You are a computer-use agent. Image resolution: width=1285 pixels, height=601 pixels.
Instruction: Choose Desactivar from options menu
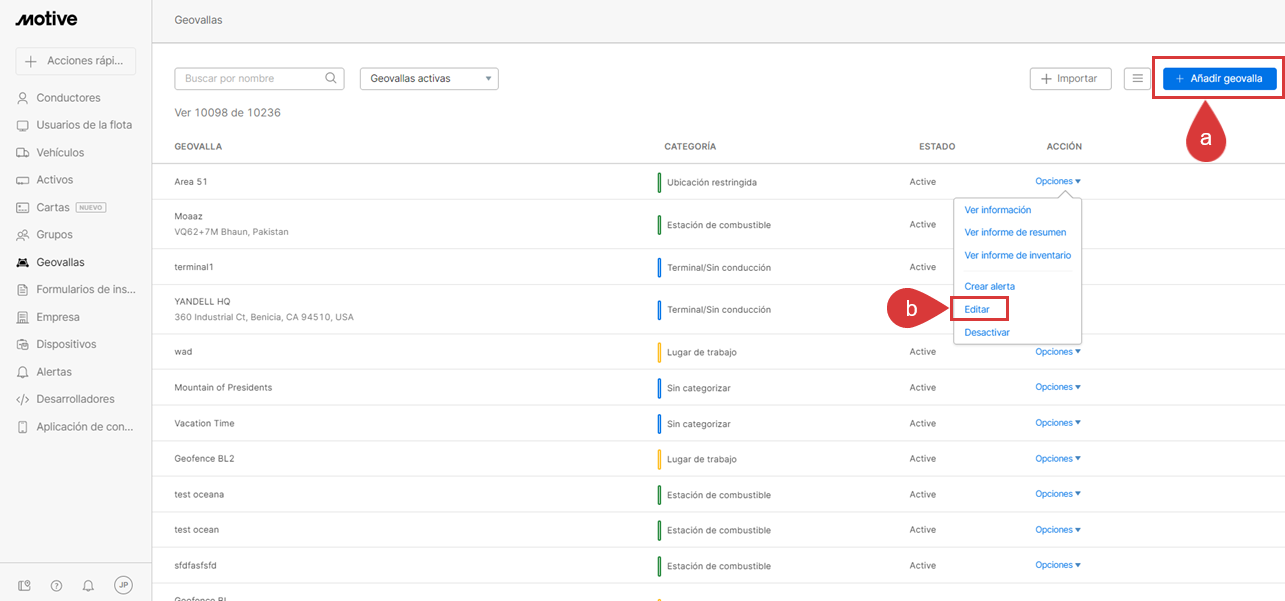(x=987, y=332)
